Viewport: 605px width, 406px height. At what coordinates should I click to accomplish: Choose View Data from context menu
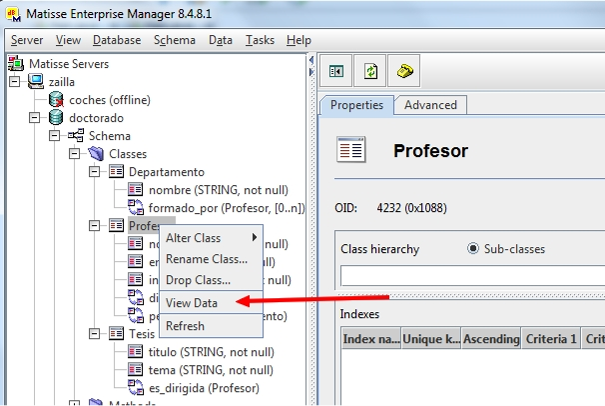tap(211, 303)
